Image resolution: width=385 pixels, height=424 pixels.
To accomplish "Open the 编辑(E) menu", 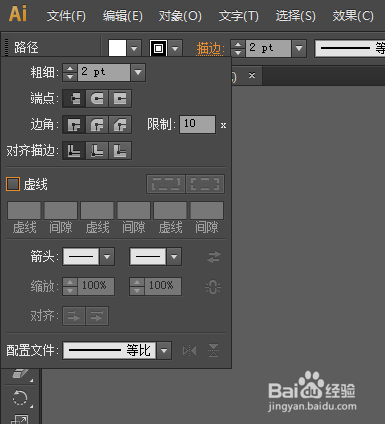I will (123, 16).
